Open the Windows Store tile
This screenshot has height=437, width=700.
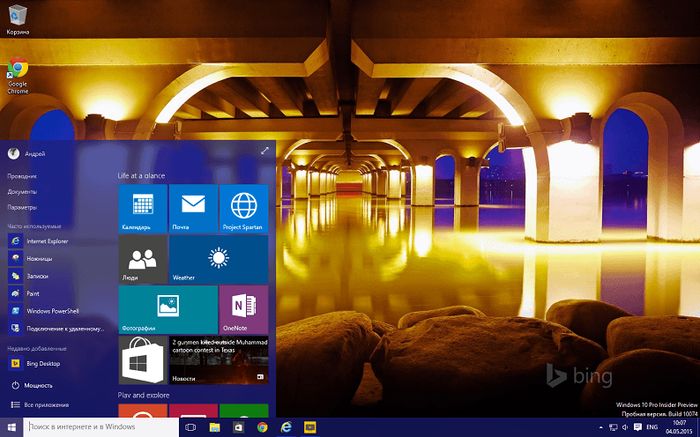point(142,360)
